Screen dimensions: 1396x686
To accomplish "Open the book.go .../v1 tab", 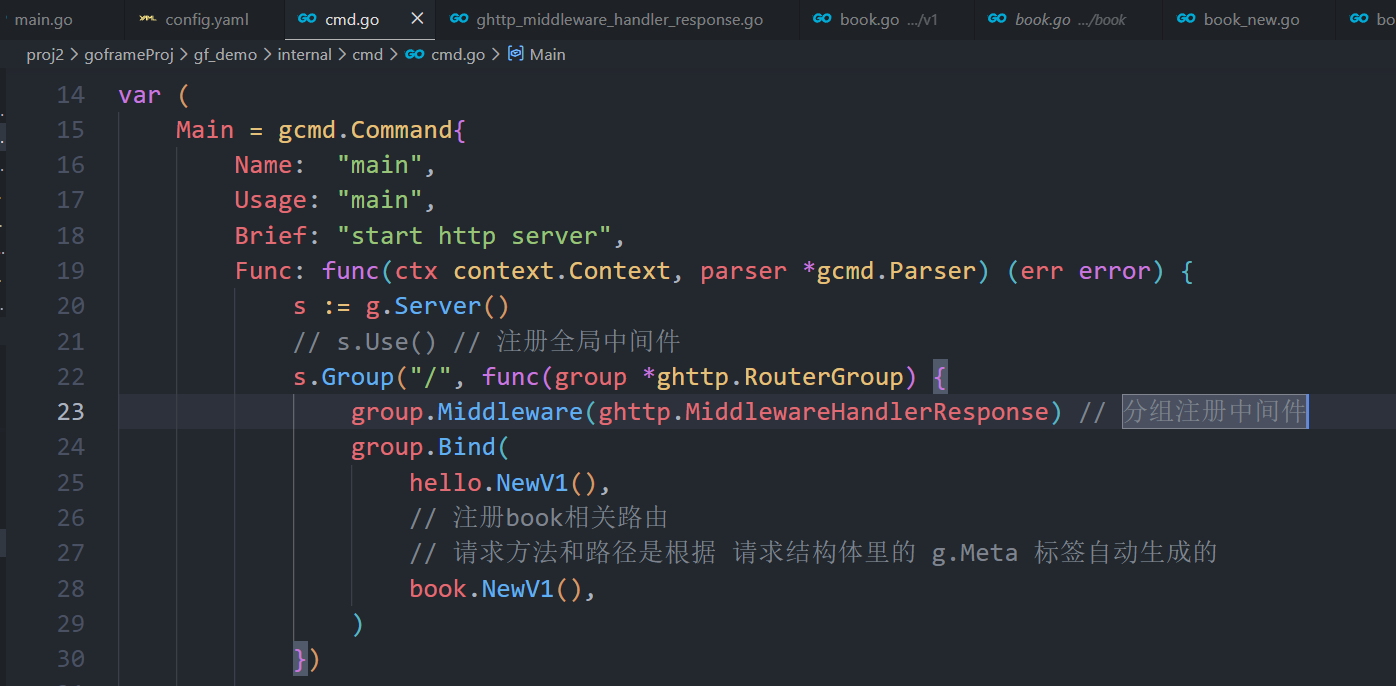I will pos(889,20).
